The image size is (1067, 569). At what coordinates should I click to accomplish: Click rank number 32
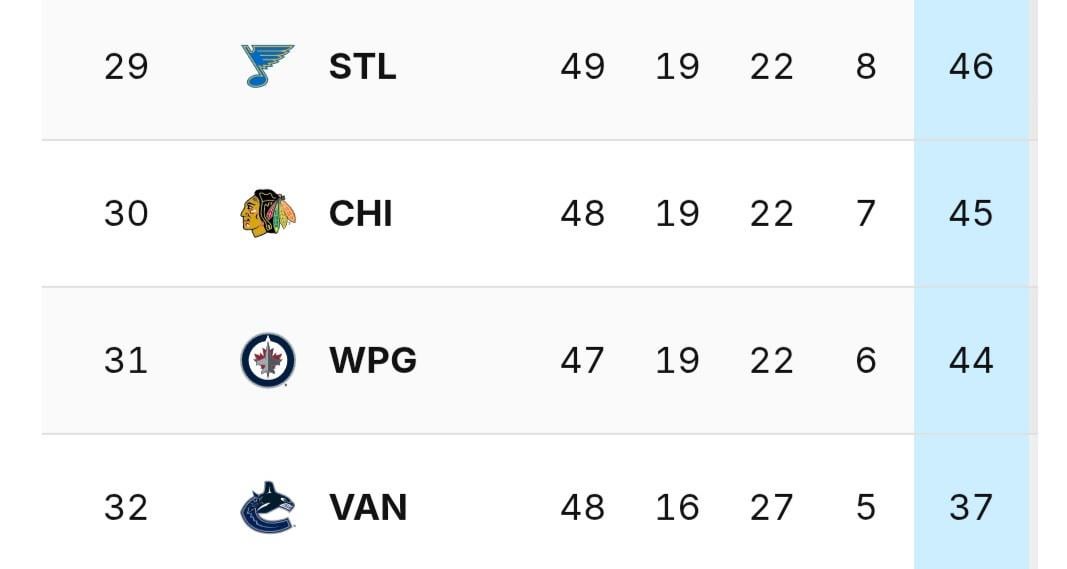[126, 508]
